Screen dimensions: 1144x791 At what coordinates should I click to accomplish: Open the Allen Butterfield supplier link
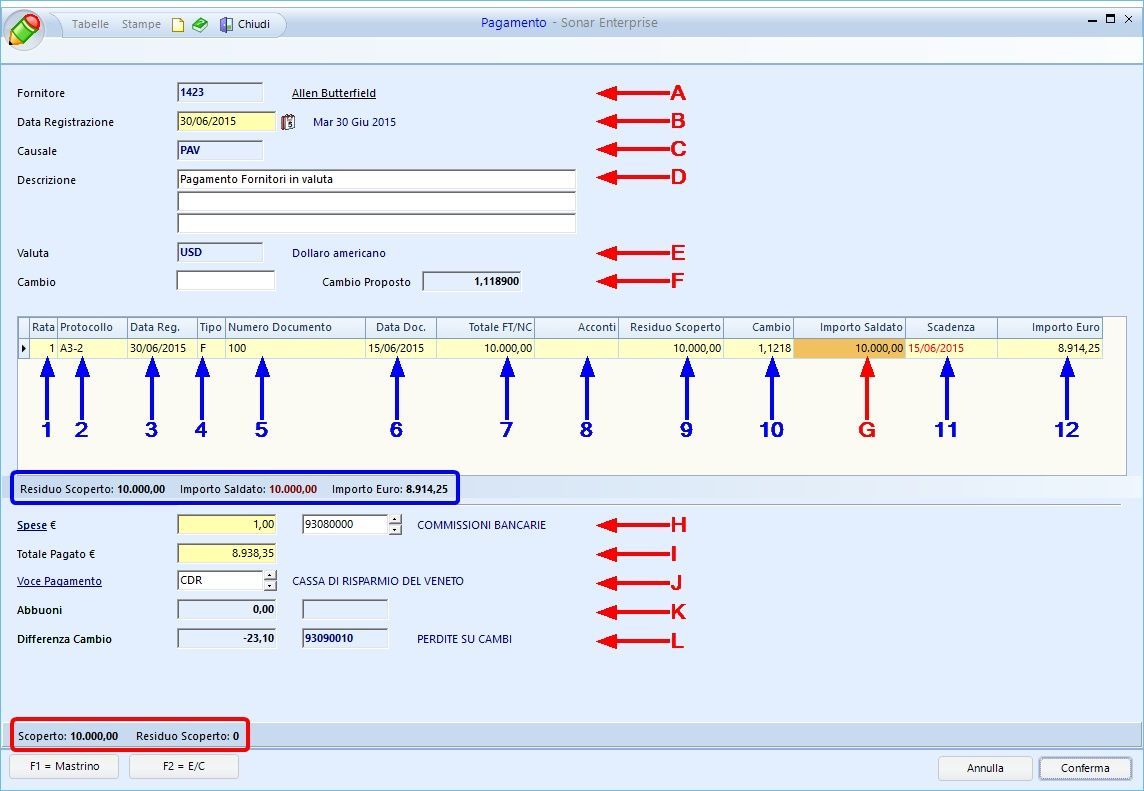tap(334, 94)
